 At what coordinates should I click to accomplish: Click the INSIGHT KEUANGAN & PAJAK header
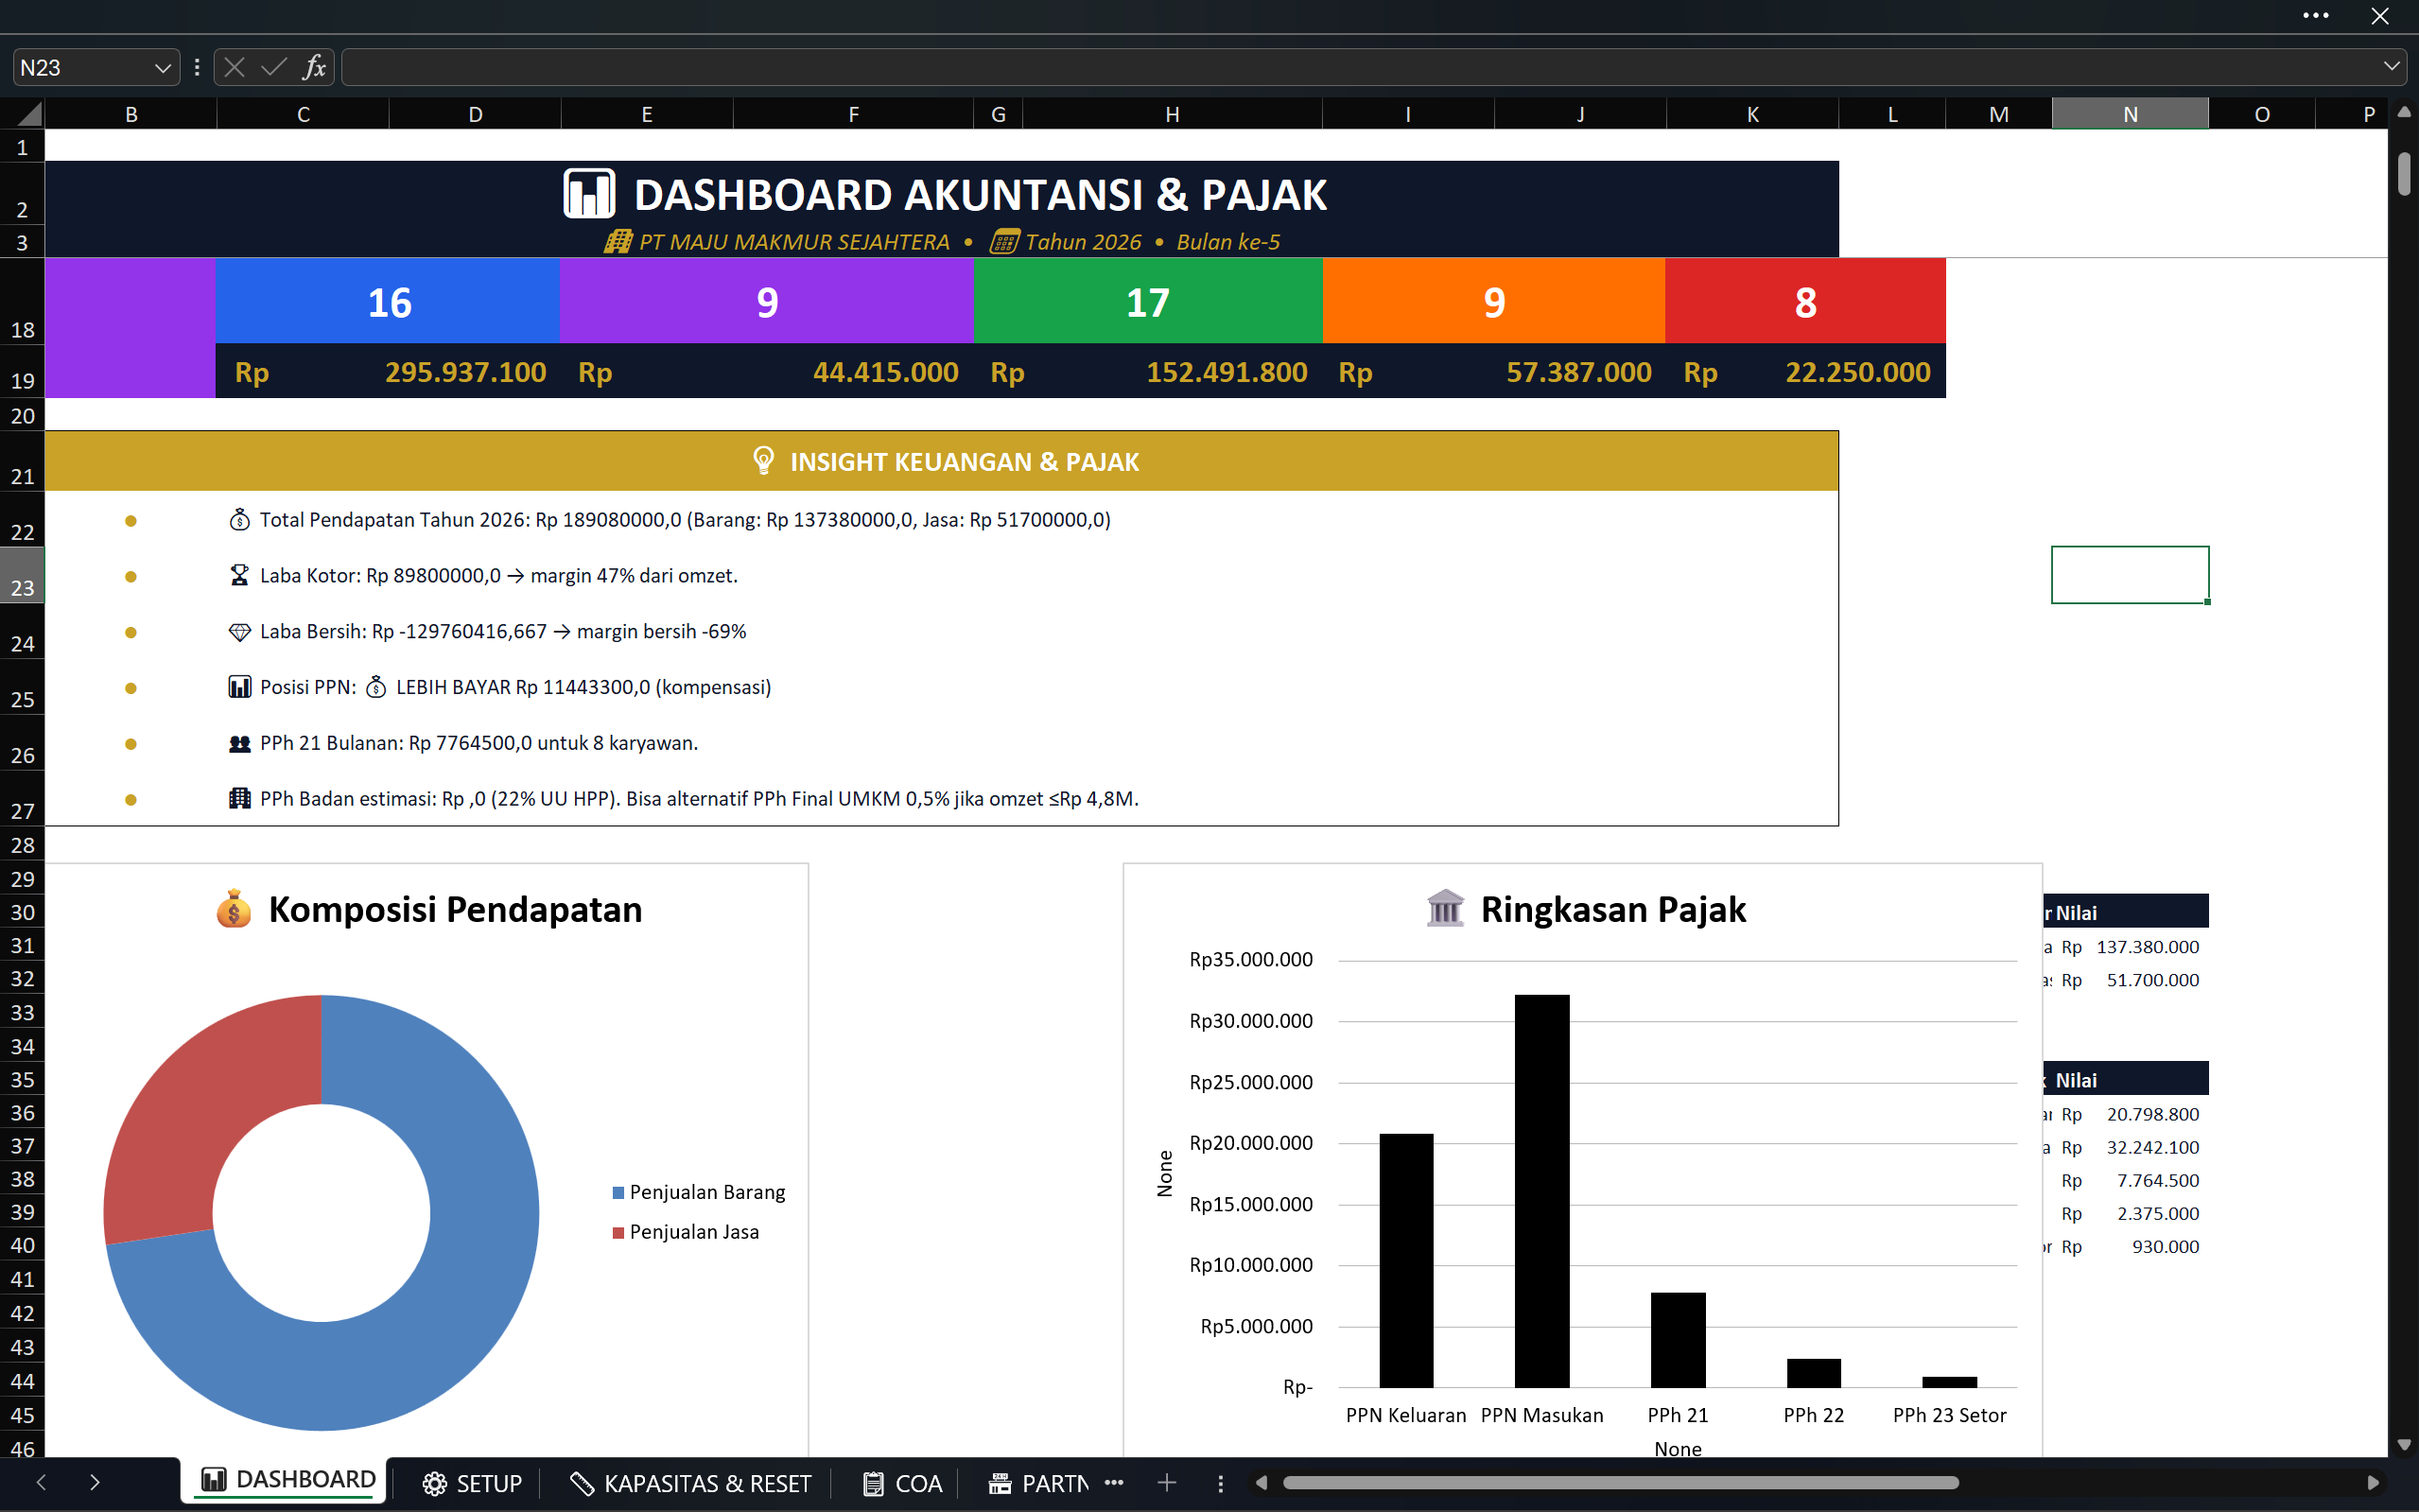[941, 461]
